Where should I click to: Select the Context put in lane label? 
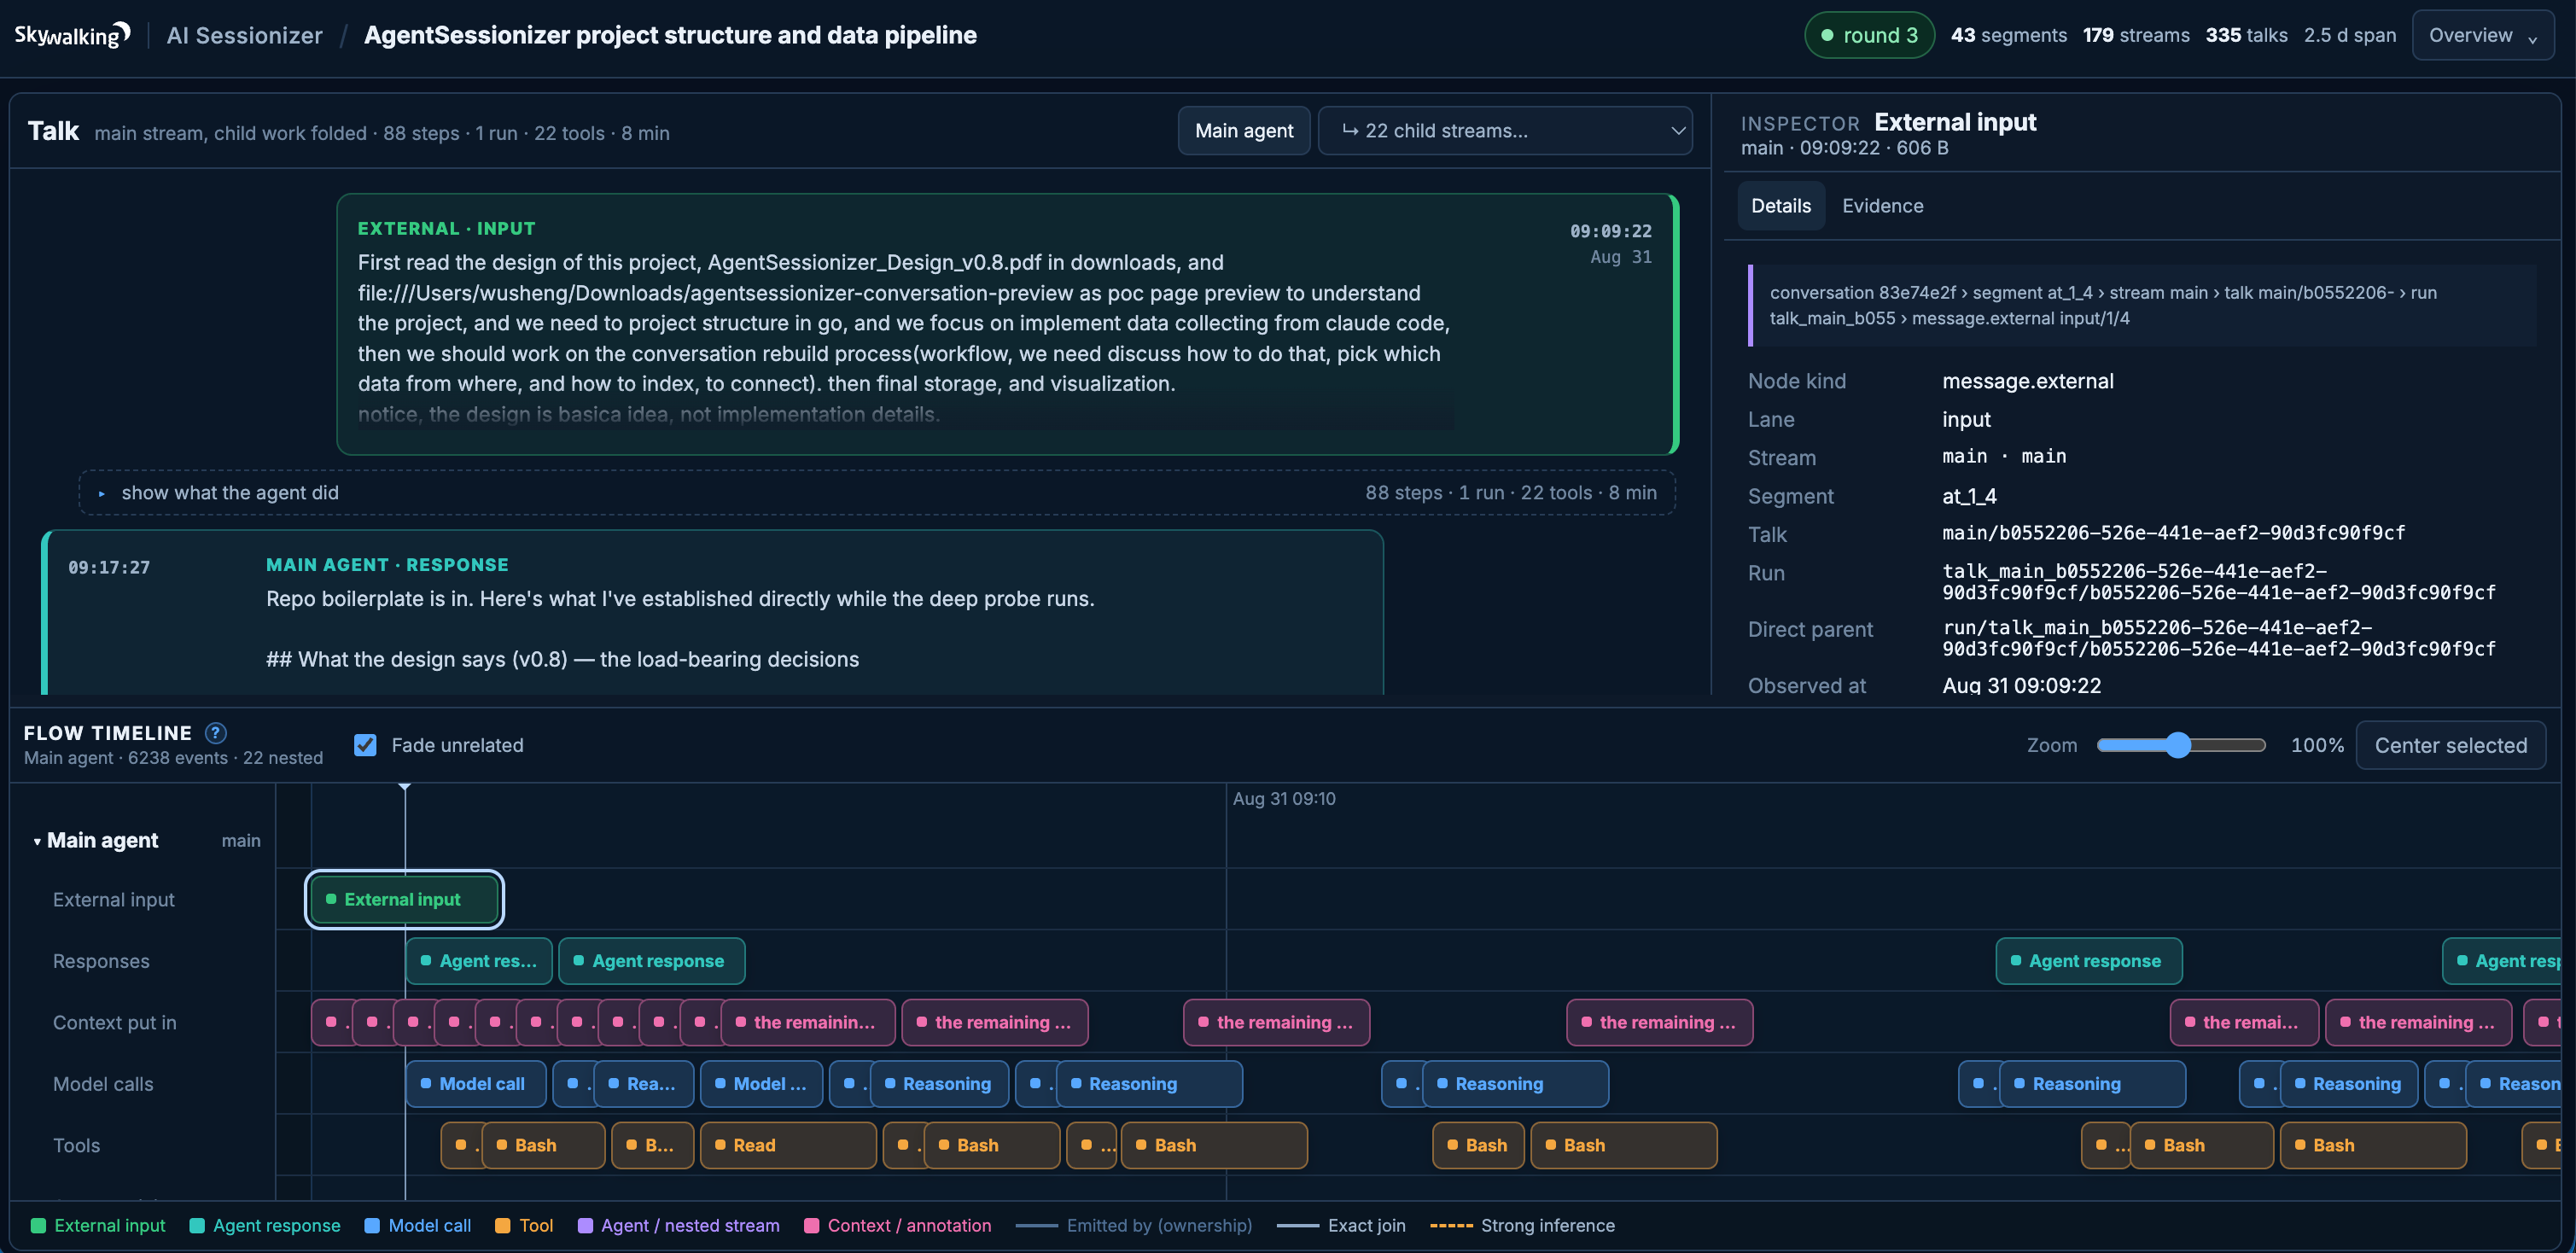(114, 1022)
